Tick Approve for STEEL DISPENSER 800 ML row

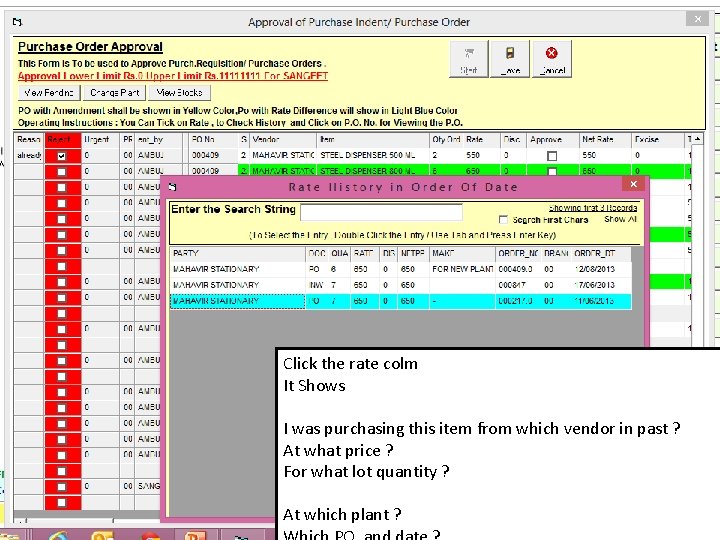552,172
